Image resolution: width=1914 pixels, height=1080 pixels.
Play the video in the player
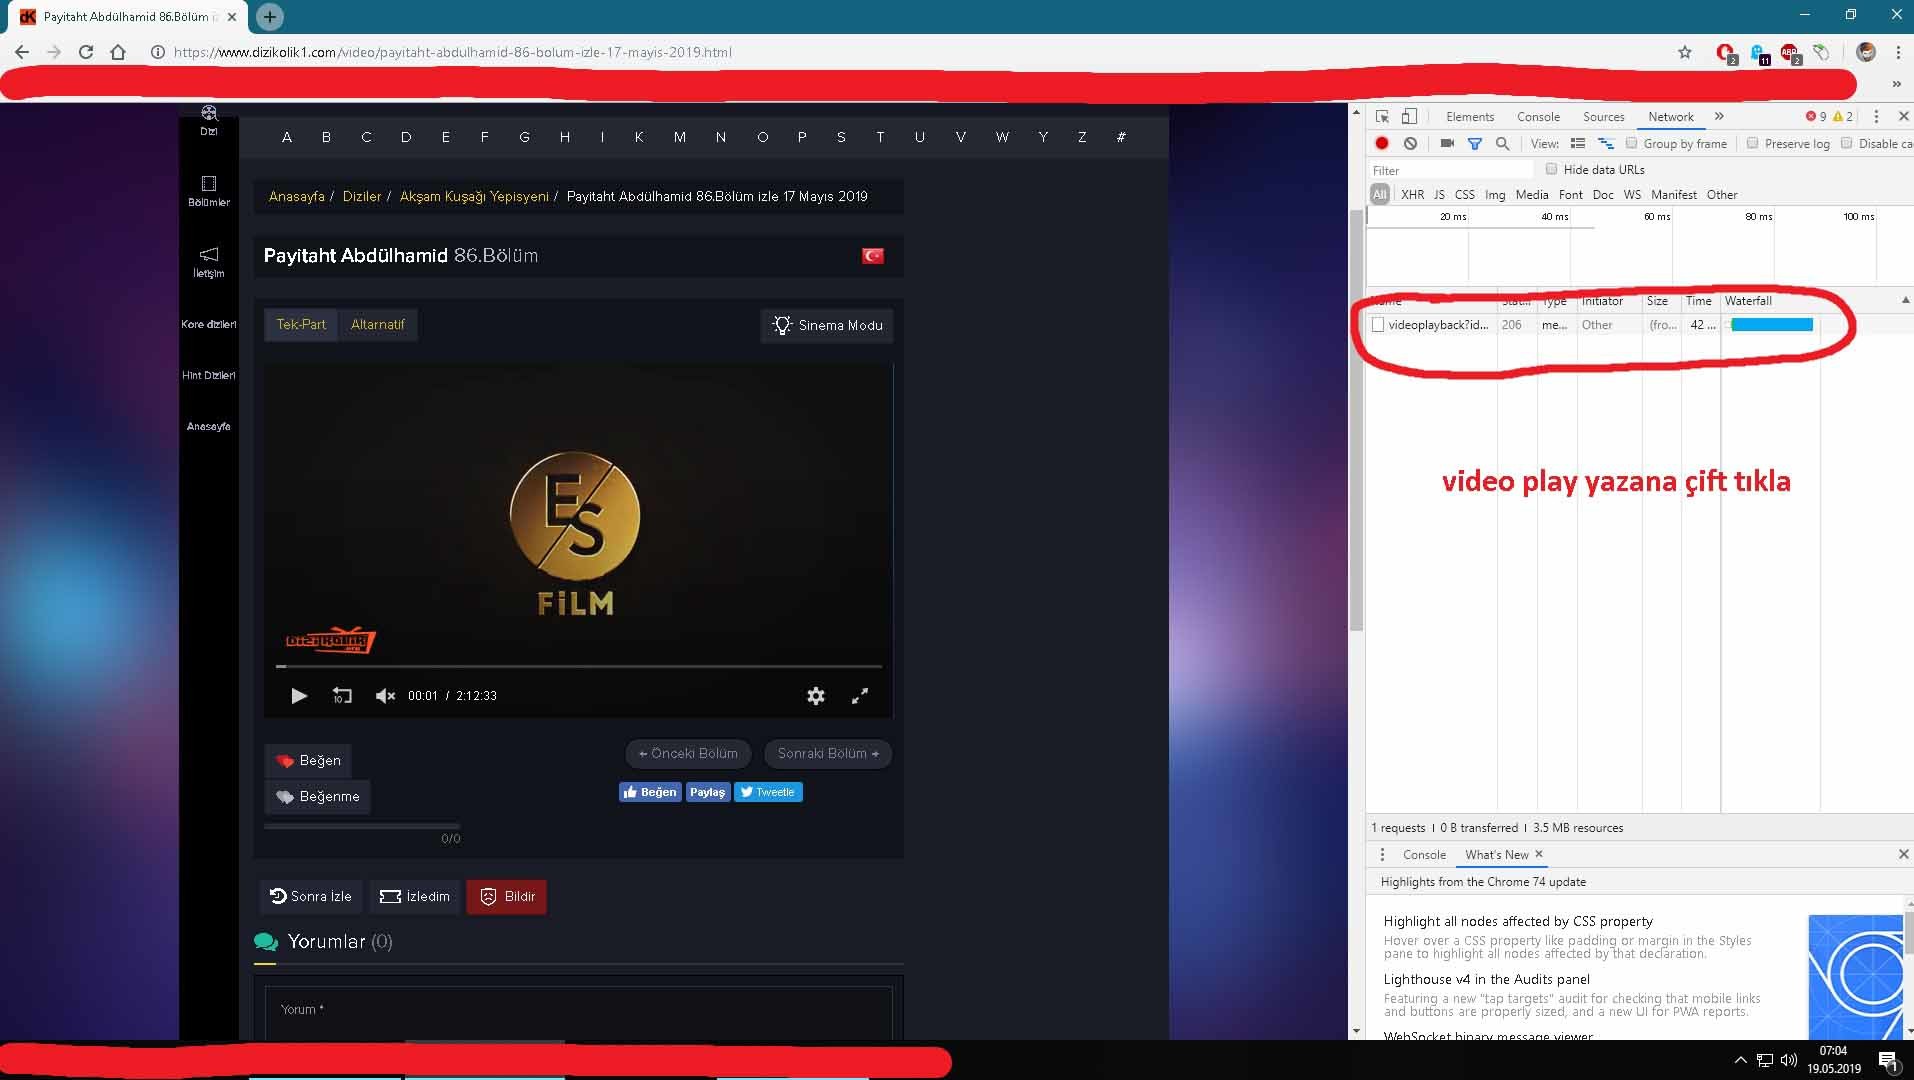pyautogui.click(x=298, y=696)
